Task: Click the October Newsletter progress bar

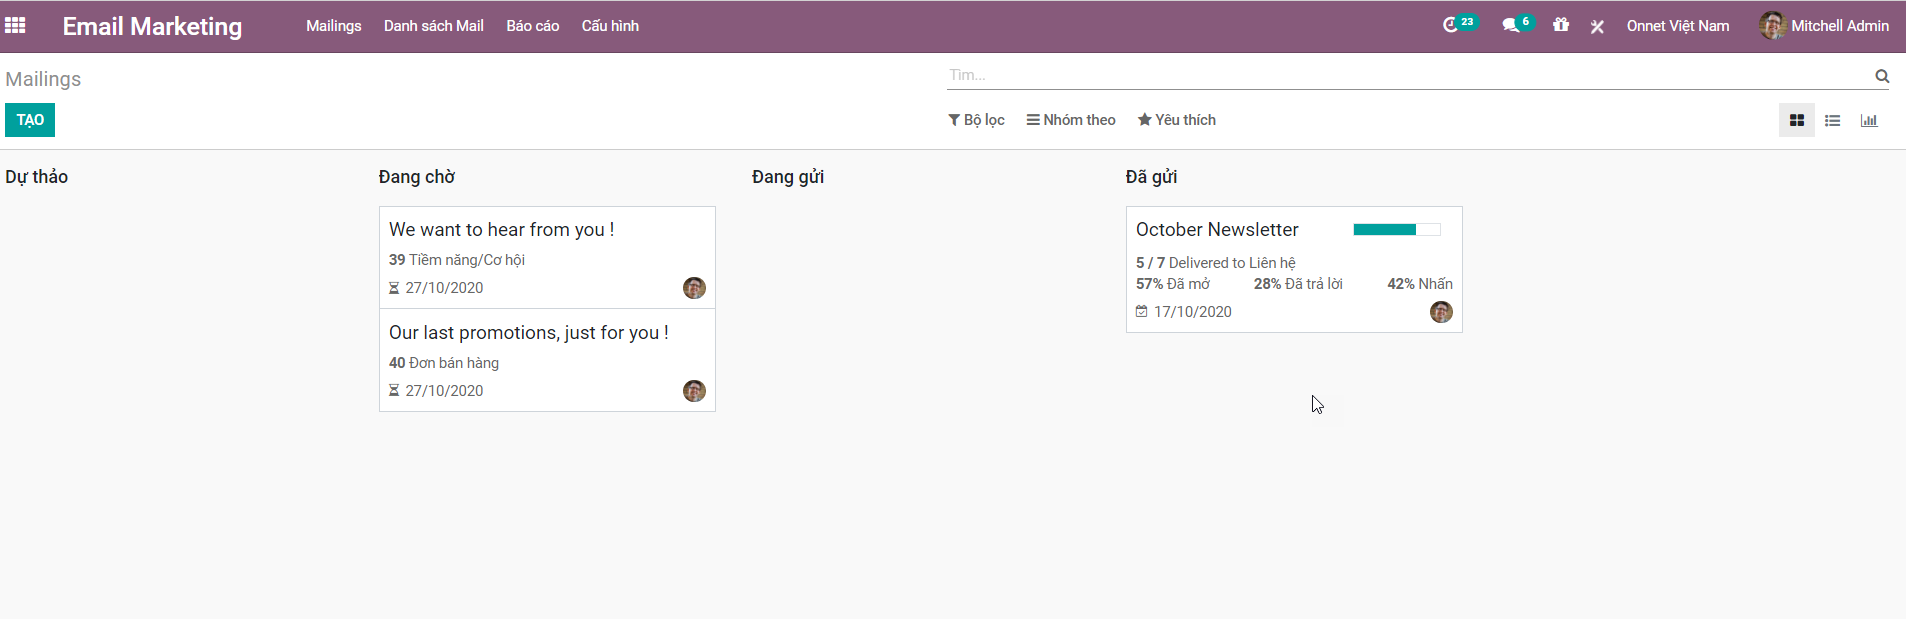Action: coord(1396,230)
